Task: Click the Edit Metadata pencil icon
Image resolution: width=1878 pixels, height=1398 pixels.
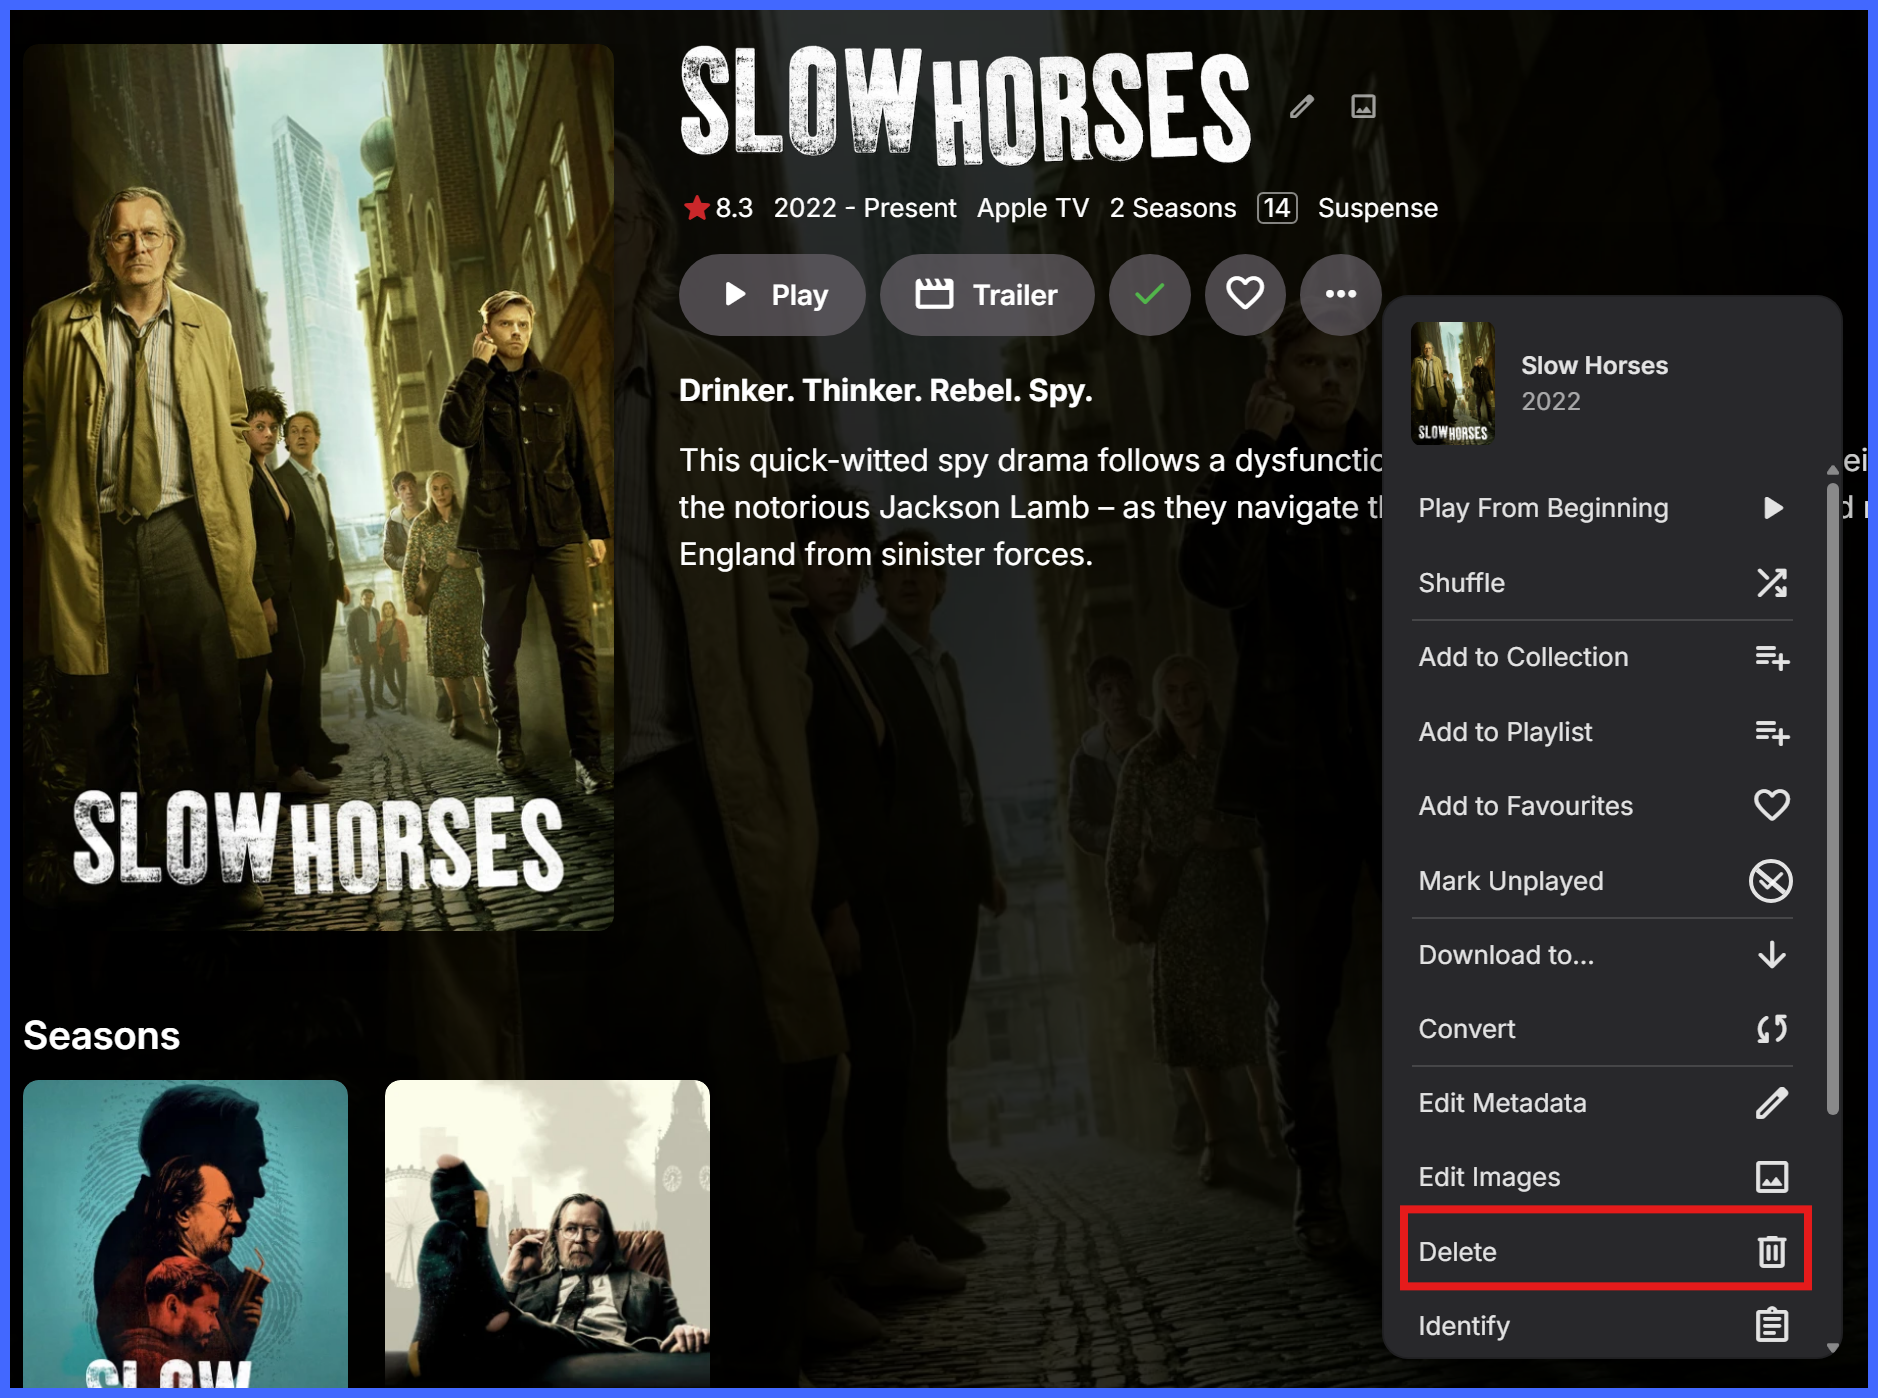Action: click(1772, 1103)
